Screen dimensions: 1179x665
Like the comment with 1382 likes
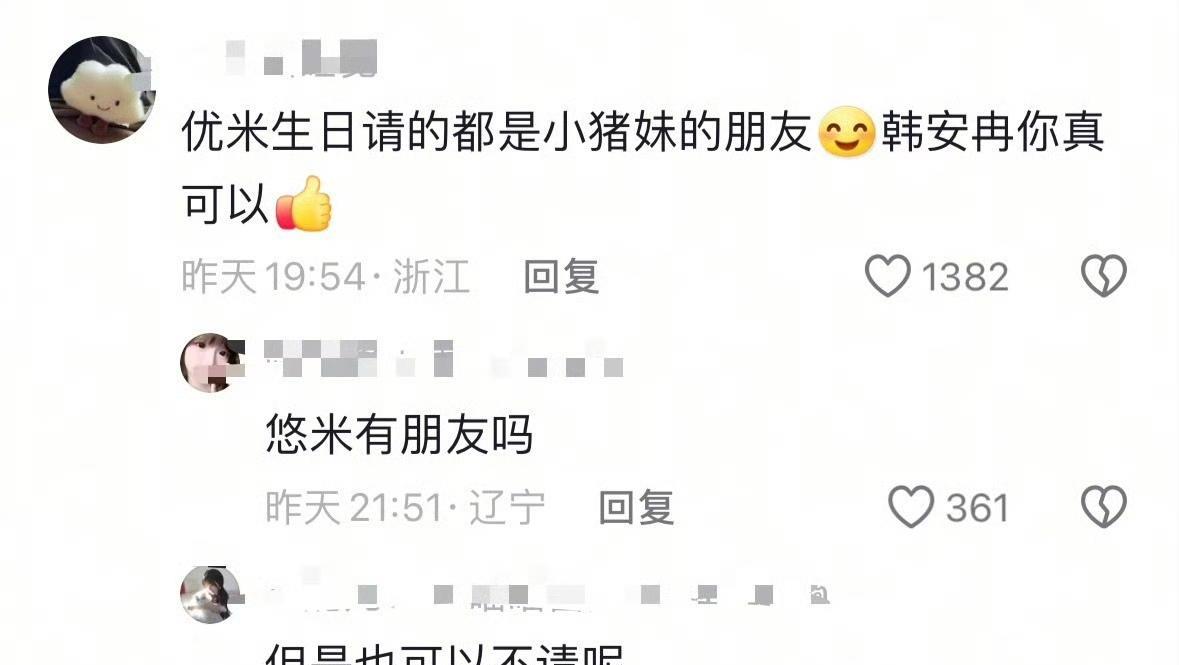[888, 275]
